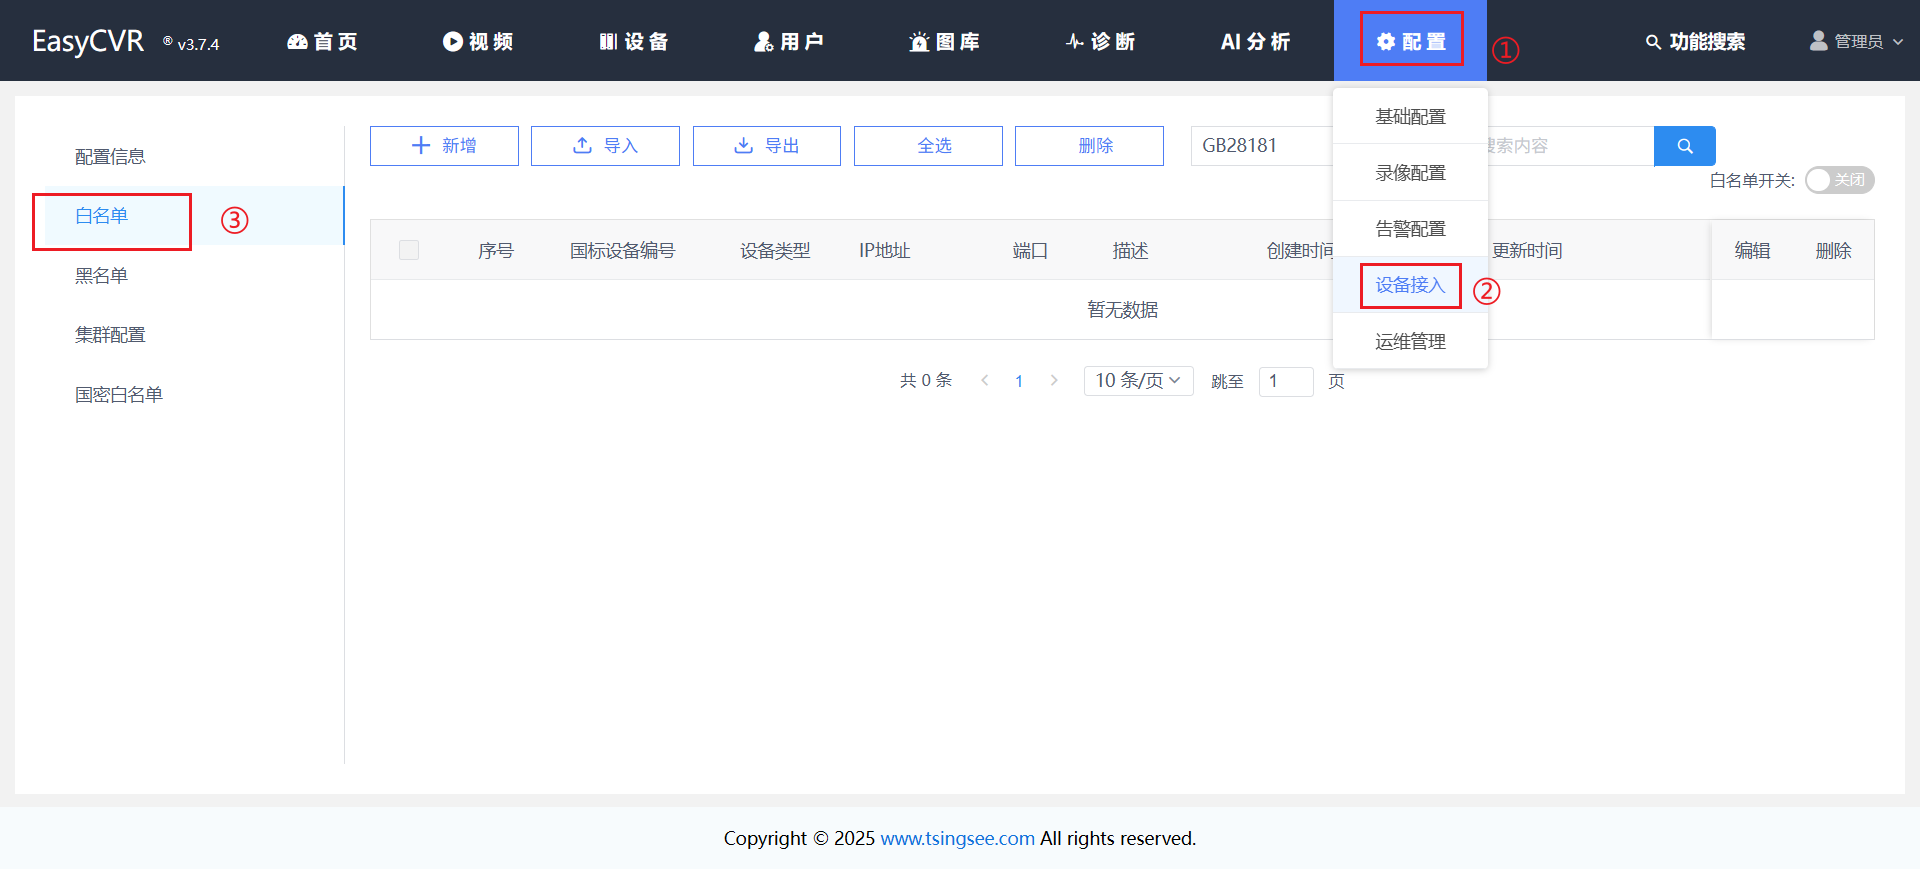Choose 录像配置 in the dropdown menu
Image resolution: width=1920 pixels, height=869 pixels.
[1410, 173]
